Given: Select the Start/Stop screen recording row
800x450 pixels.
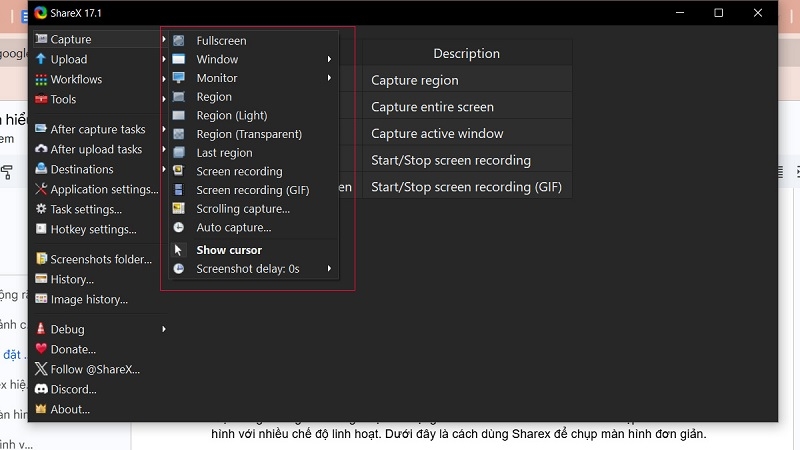Looking at the screenshot, I should pyautogui.click(x=467, y=160).
